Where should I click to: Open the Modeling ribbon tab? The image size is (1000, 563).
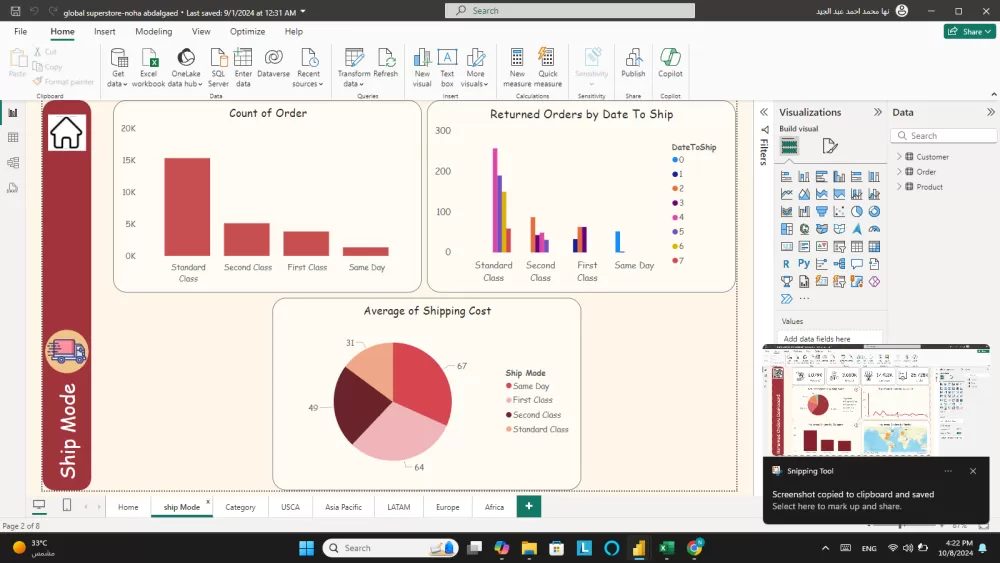[x=153, y=32]
